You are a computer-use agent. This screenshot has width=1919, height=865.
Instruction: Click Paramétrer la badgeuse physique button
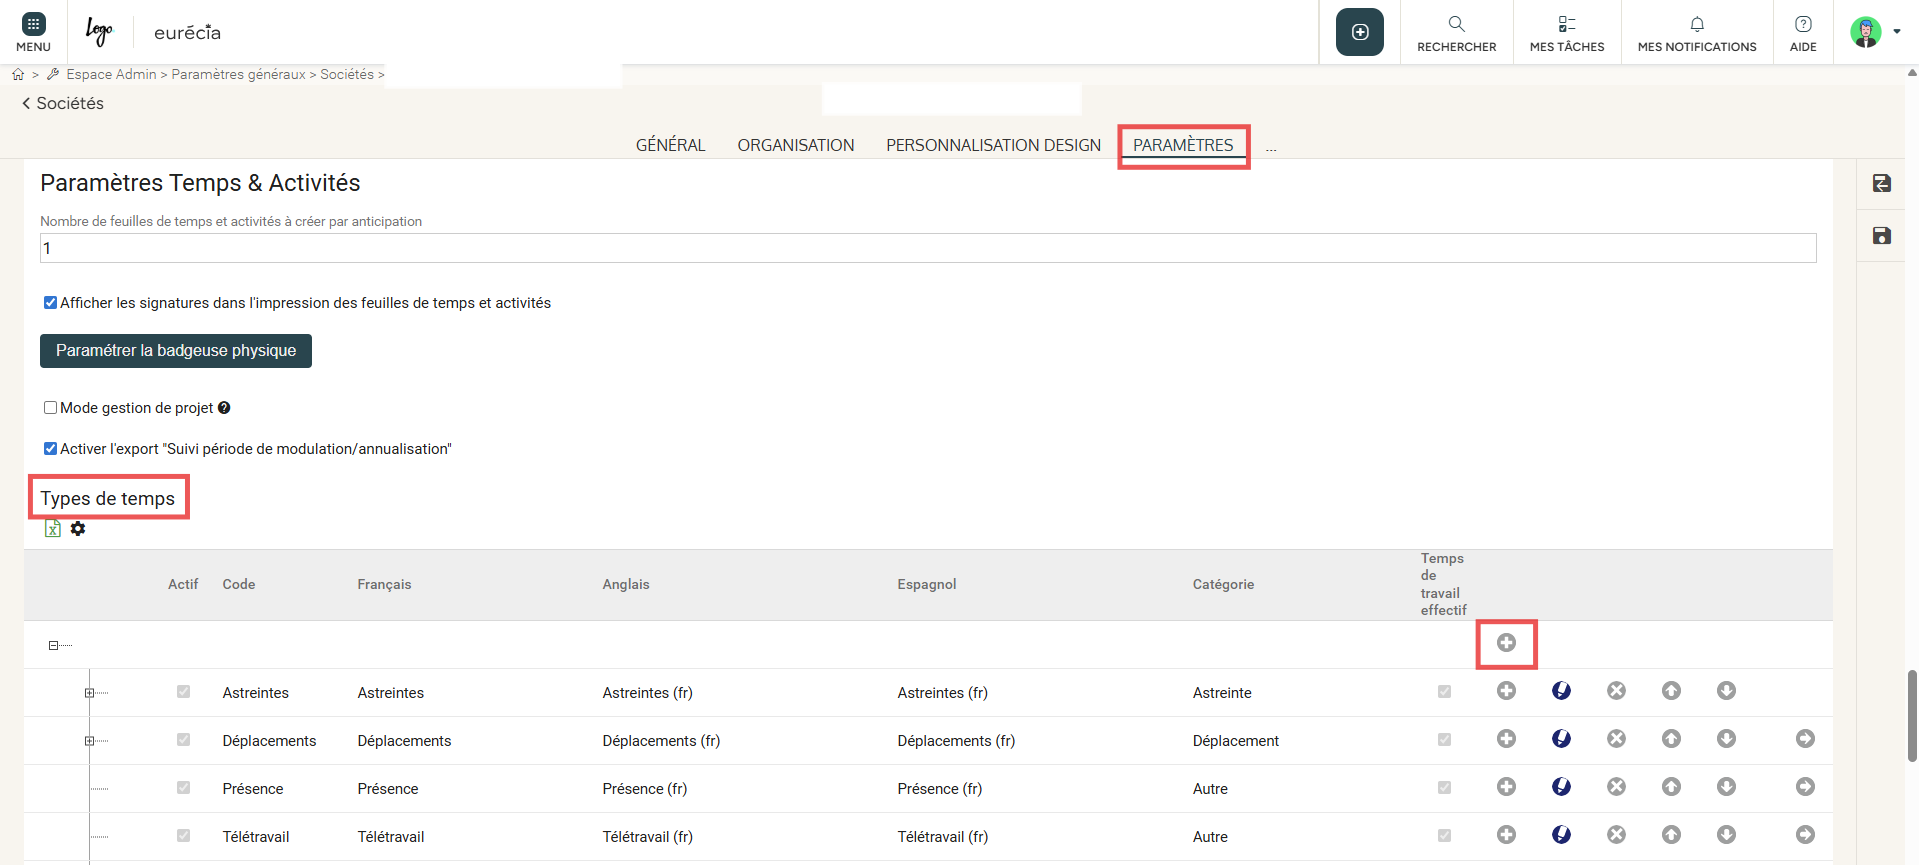[176, 351]
